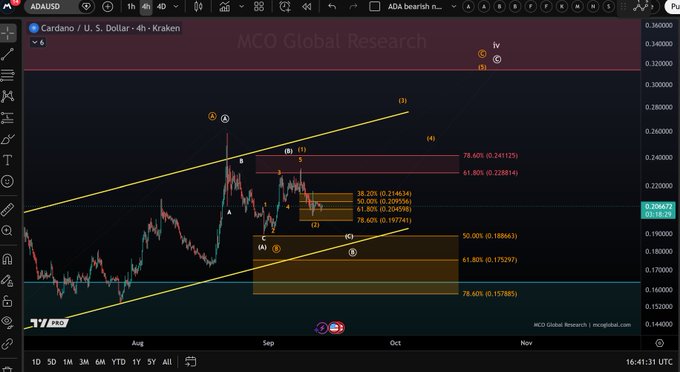Click the favorite drawing shortcut K
Image resolution: width=680 pixels, height=372 pixels.
[562, 7]
